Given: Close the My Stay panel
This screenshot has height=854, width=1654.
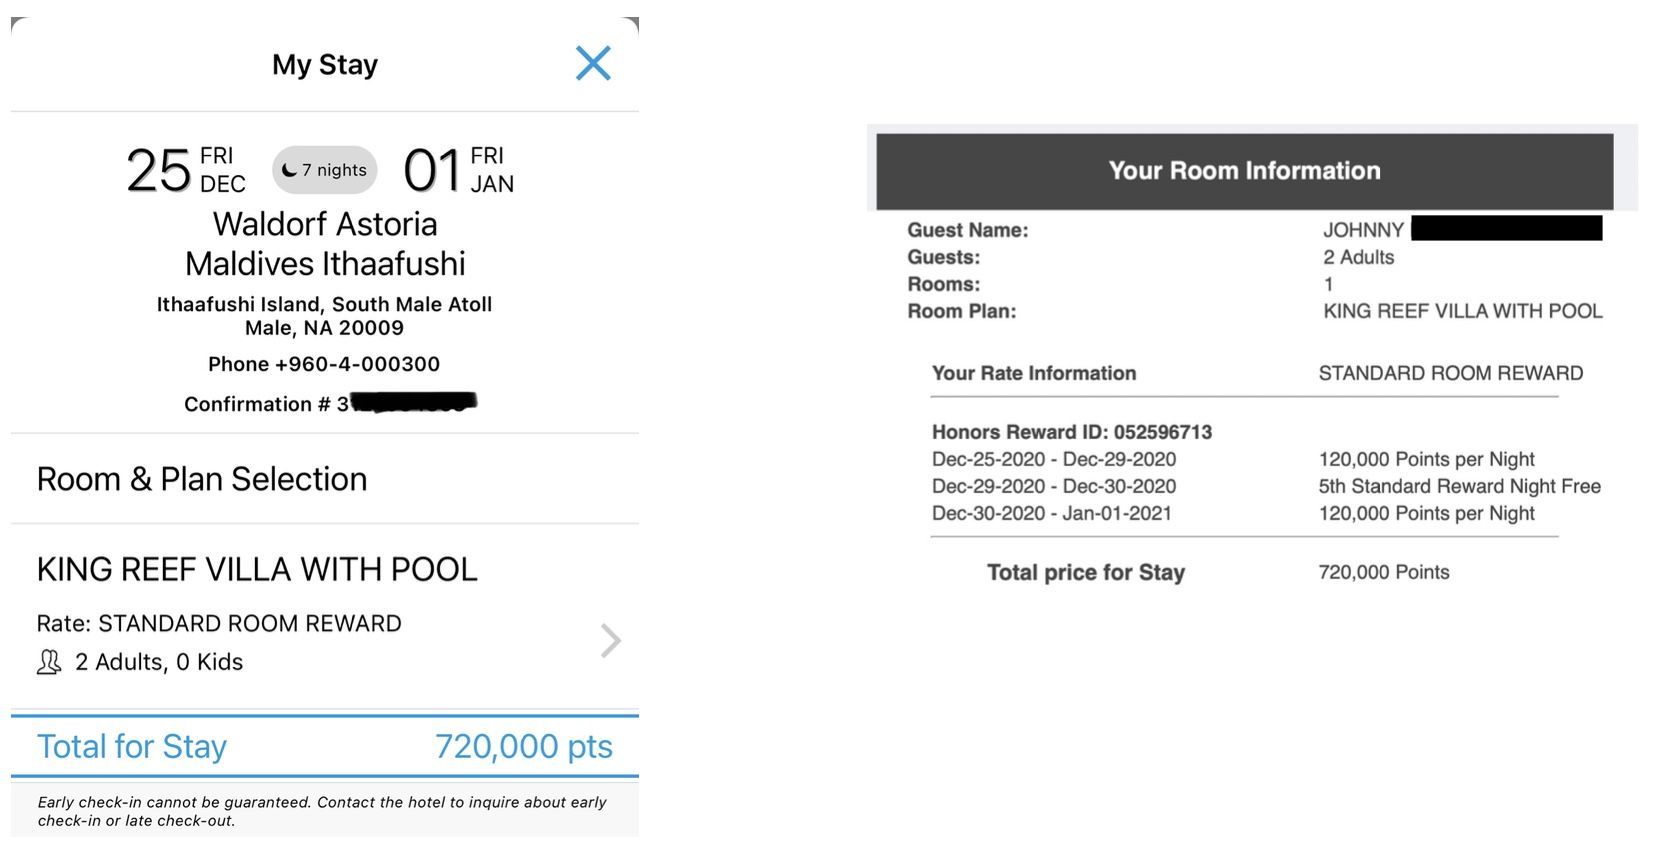Looking at the screenshot, I should tap(593, 63).
